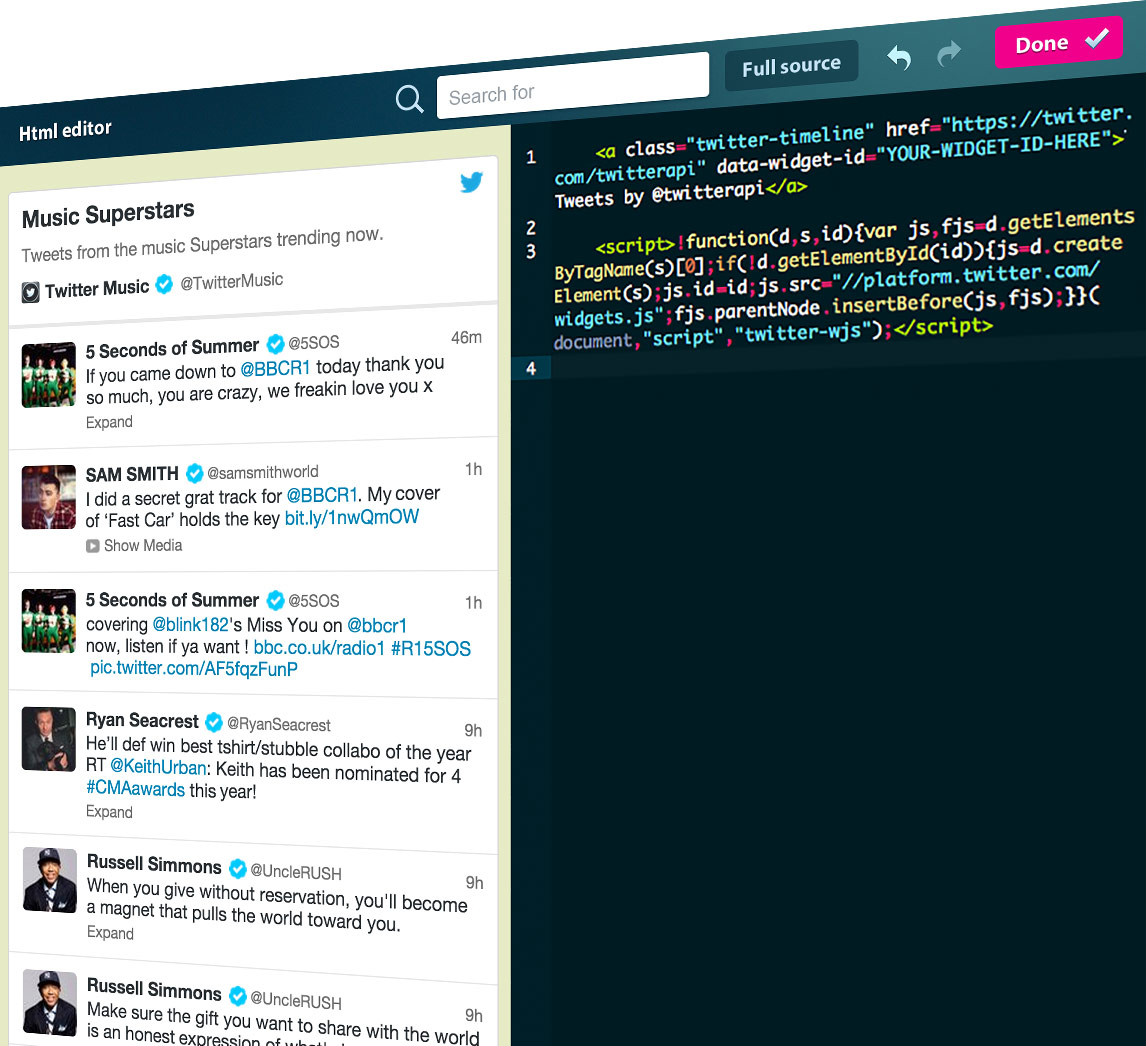Click the "twitter-timeline" class value in code

(780, 138)
